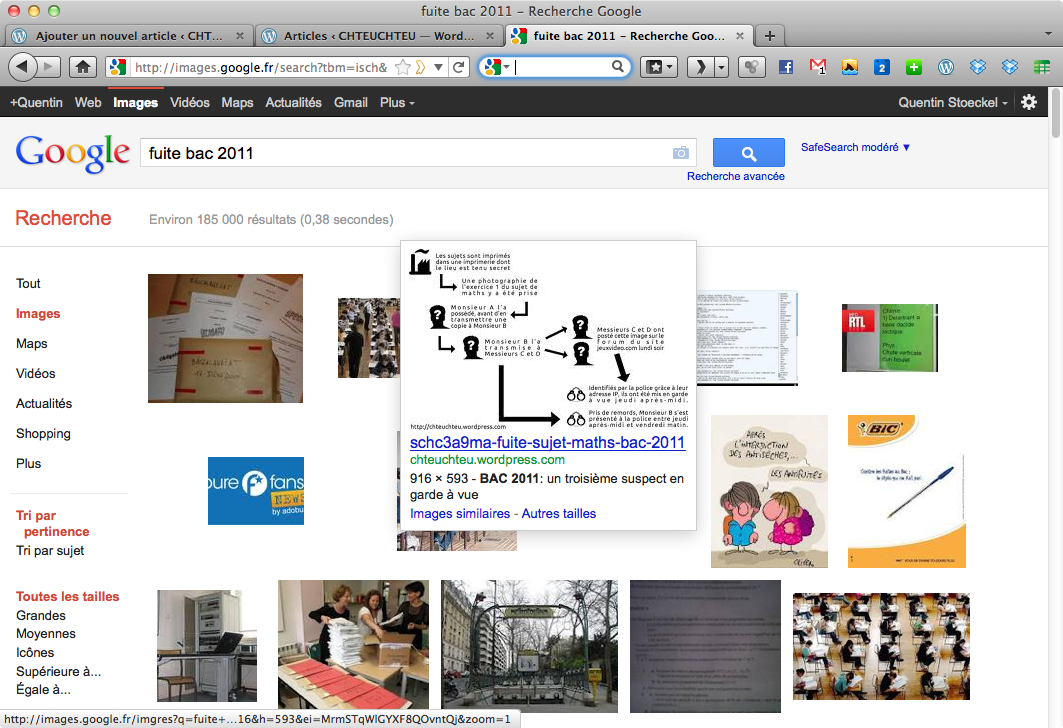Open the schc3a9ma-fuite-sujet-maths-bac-2011 link
The width and height of the screenshot is (1063, 728).
[547, 443]
